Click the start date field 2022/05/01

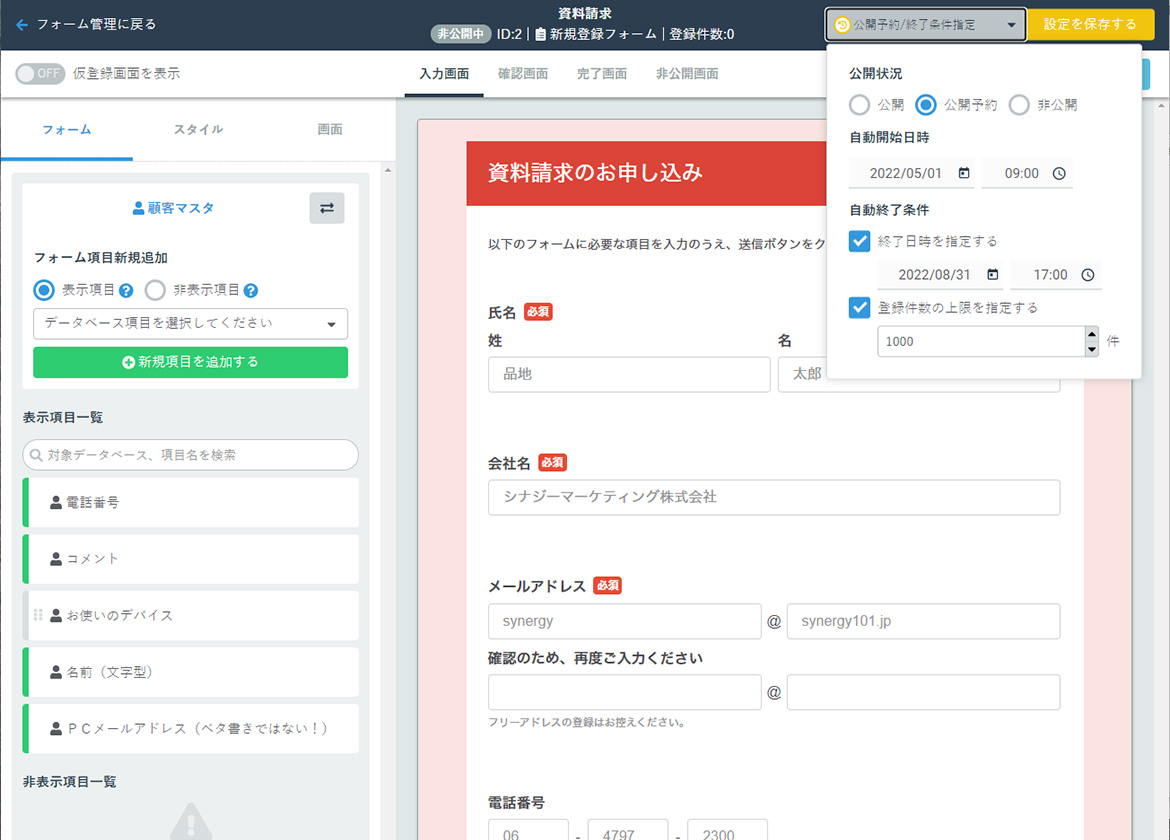point(911,173)
